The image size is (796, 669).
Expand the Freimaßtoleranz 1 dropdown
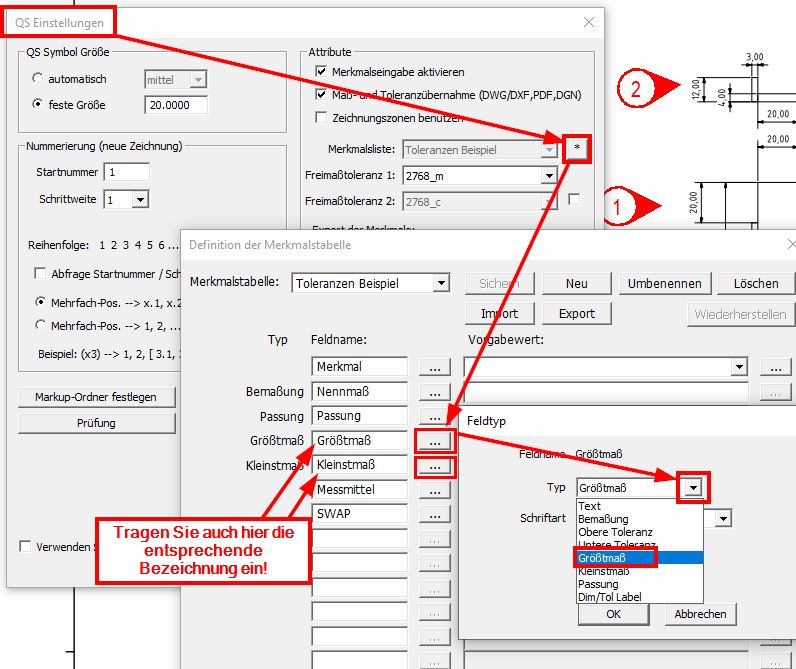click(x=549, y=176)
